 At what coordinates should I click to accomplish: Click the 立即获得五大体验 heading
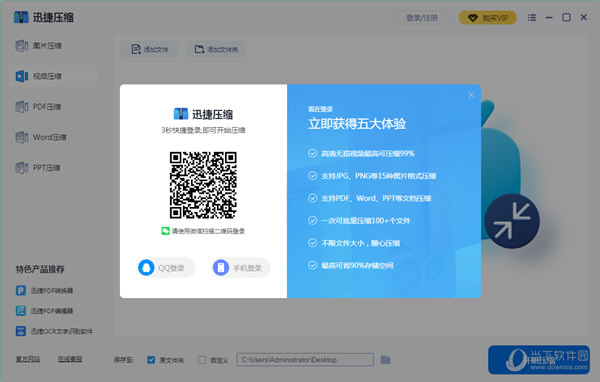coord(357,124)
